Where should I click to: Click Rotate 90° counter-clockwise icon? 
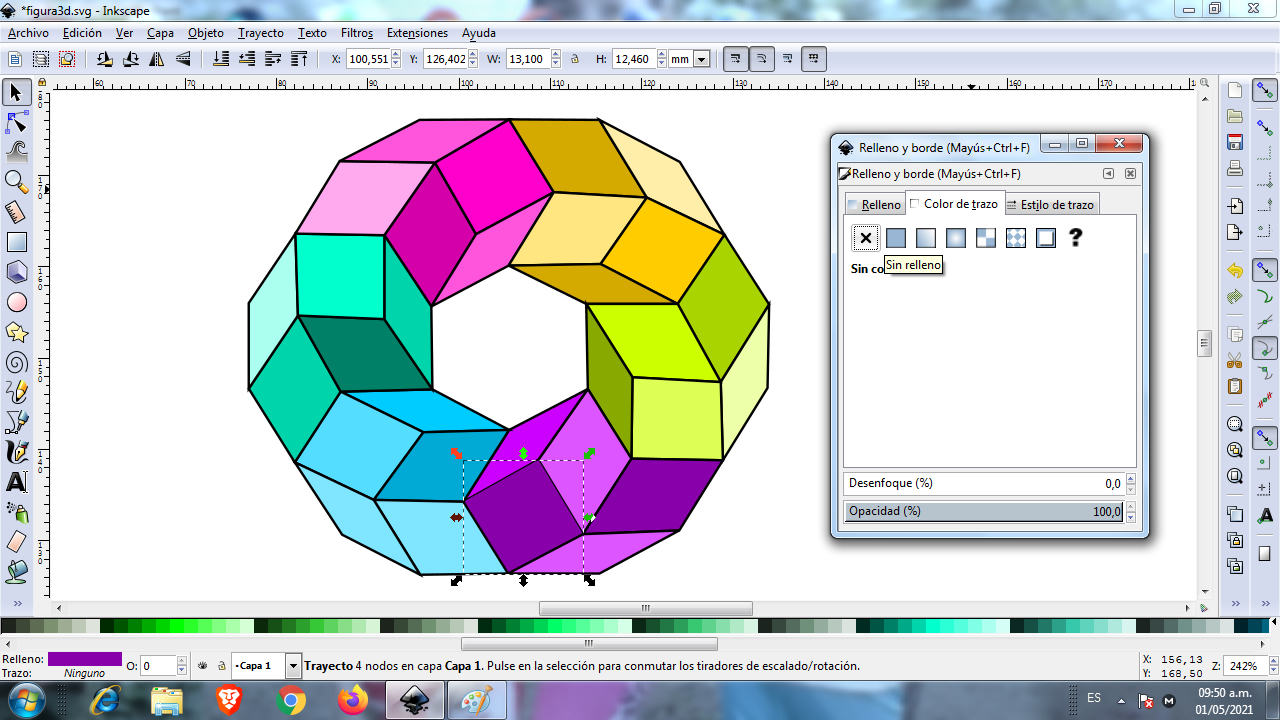pos(104,60)
